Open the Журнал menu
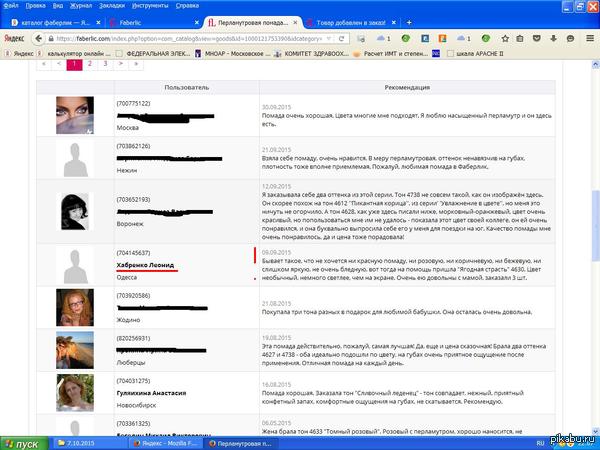The image size is (600, 450). coord(84,5)
